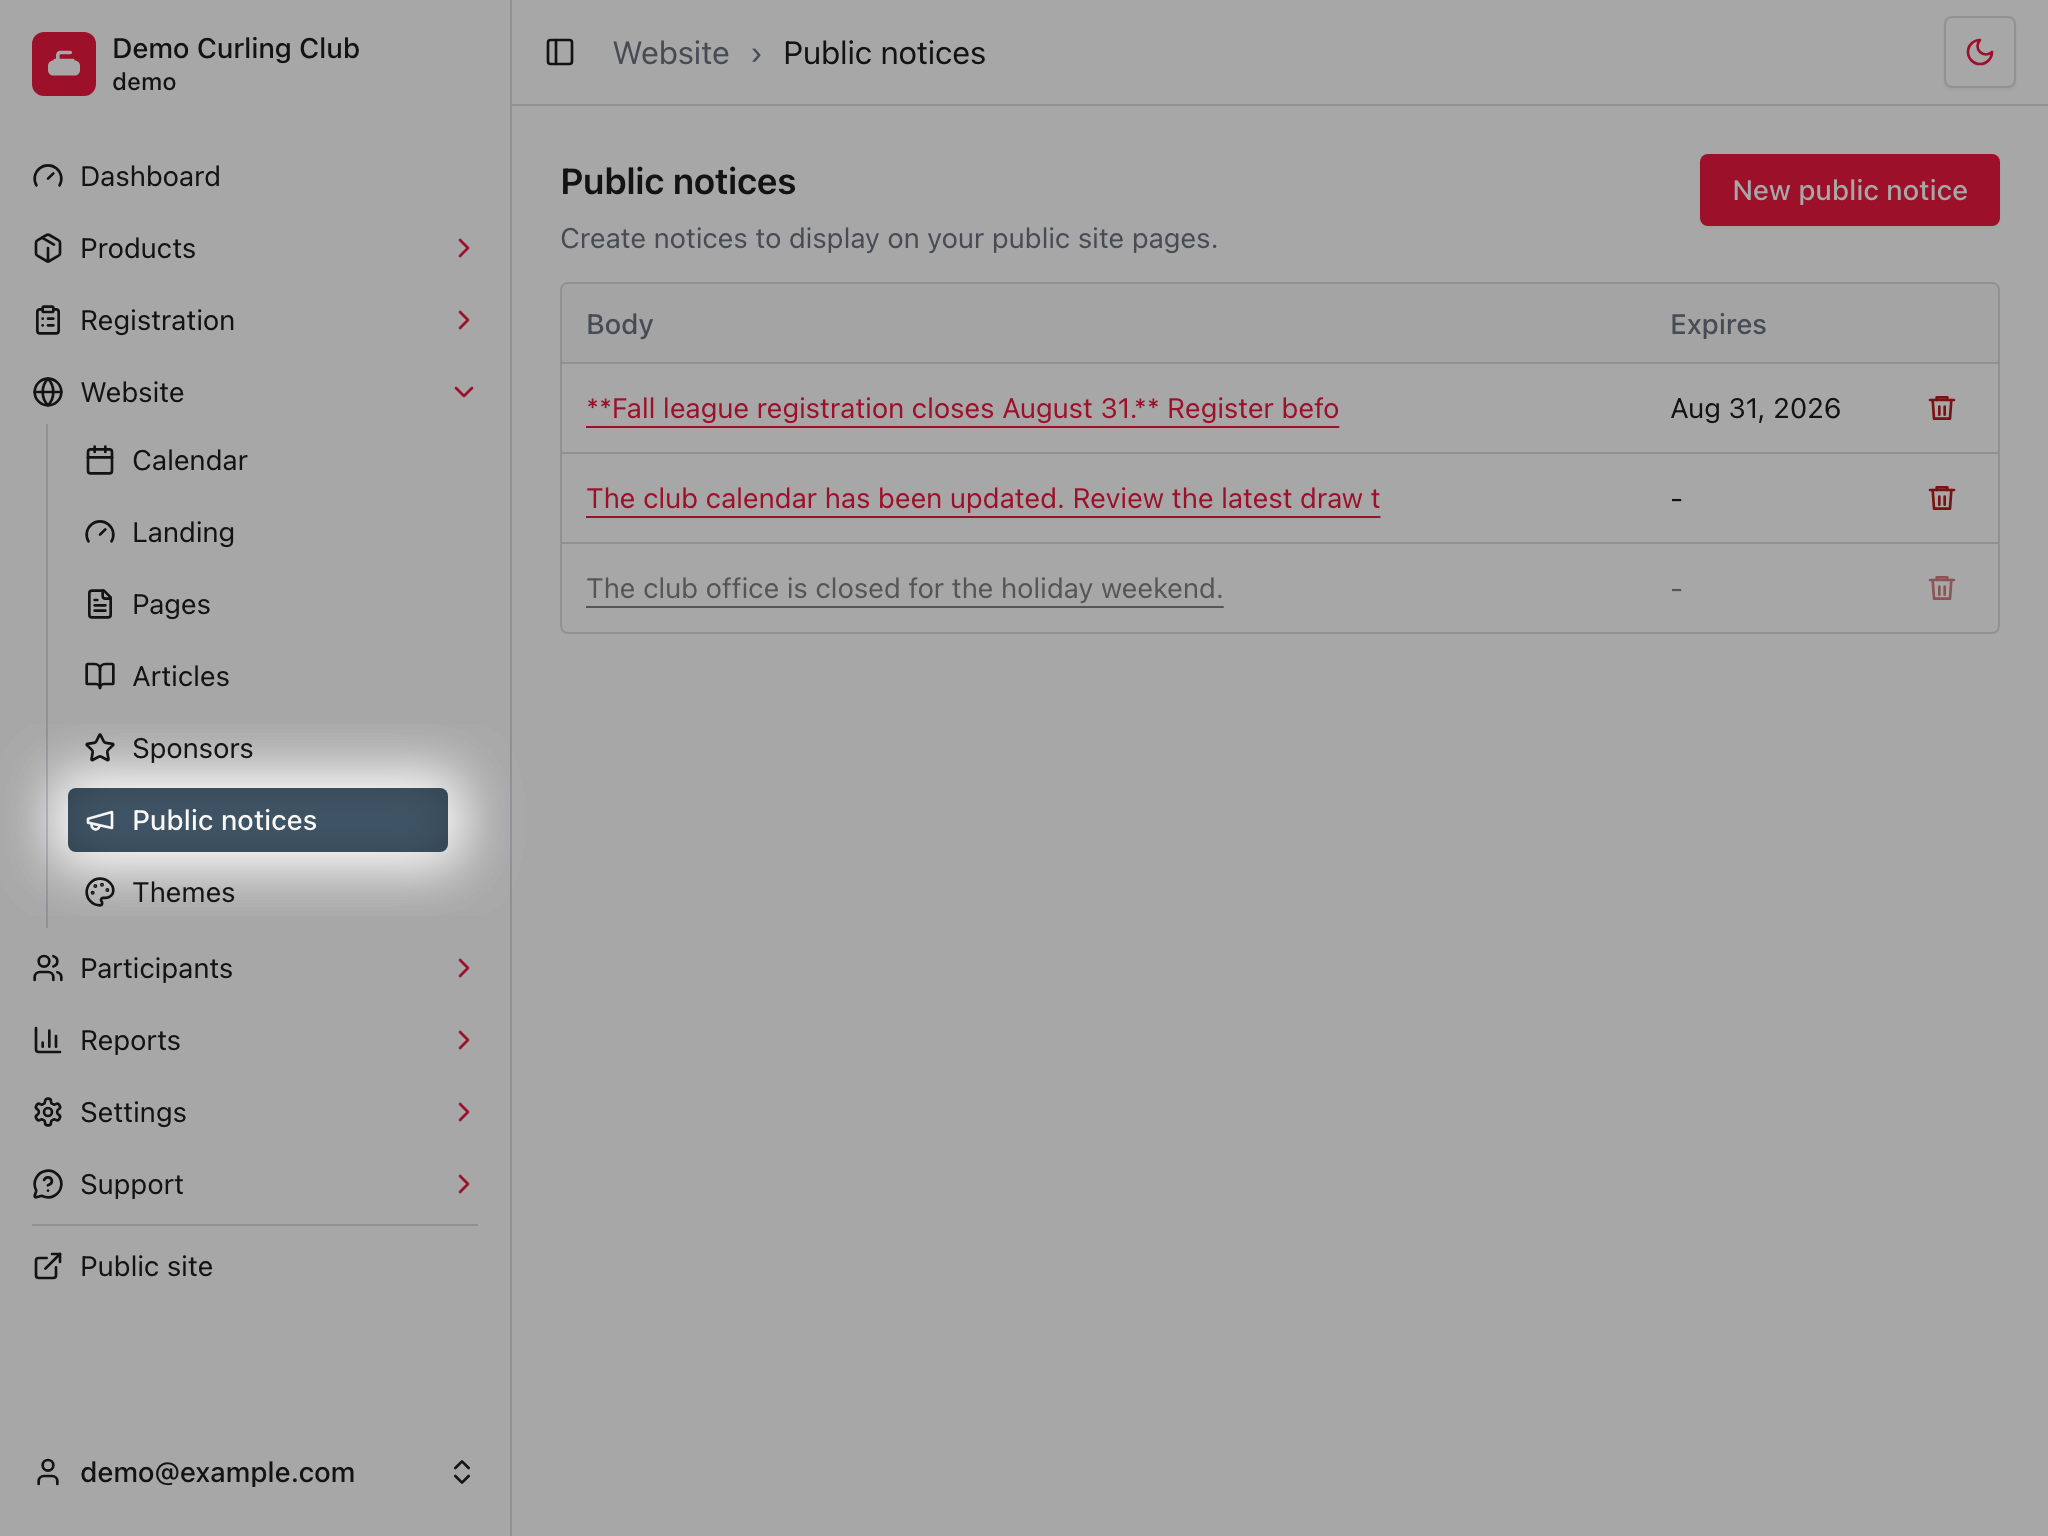
Task: Expand the Products chevron
Action: coord(463,248)
